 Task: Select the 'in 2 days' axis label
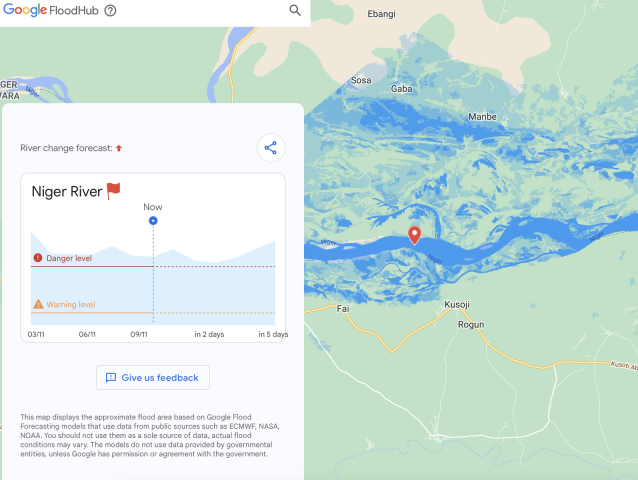209,334
